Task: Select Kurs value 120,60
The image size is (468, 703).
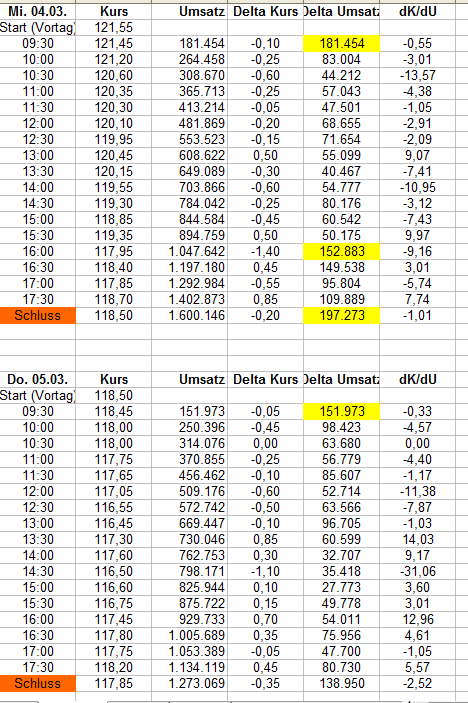Action: point(113,75)
